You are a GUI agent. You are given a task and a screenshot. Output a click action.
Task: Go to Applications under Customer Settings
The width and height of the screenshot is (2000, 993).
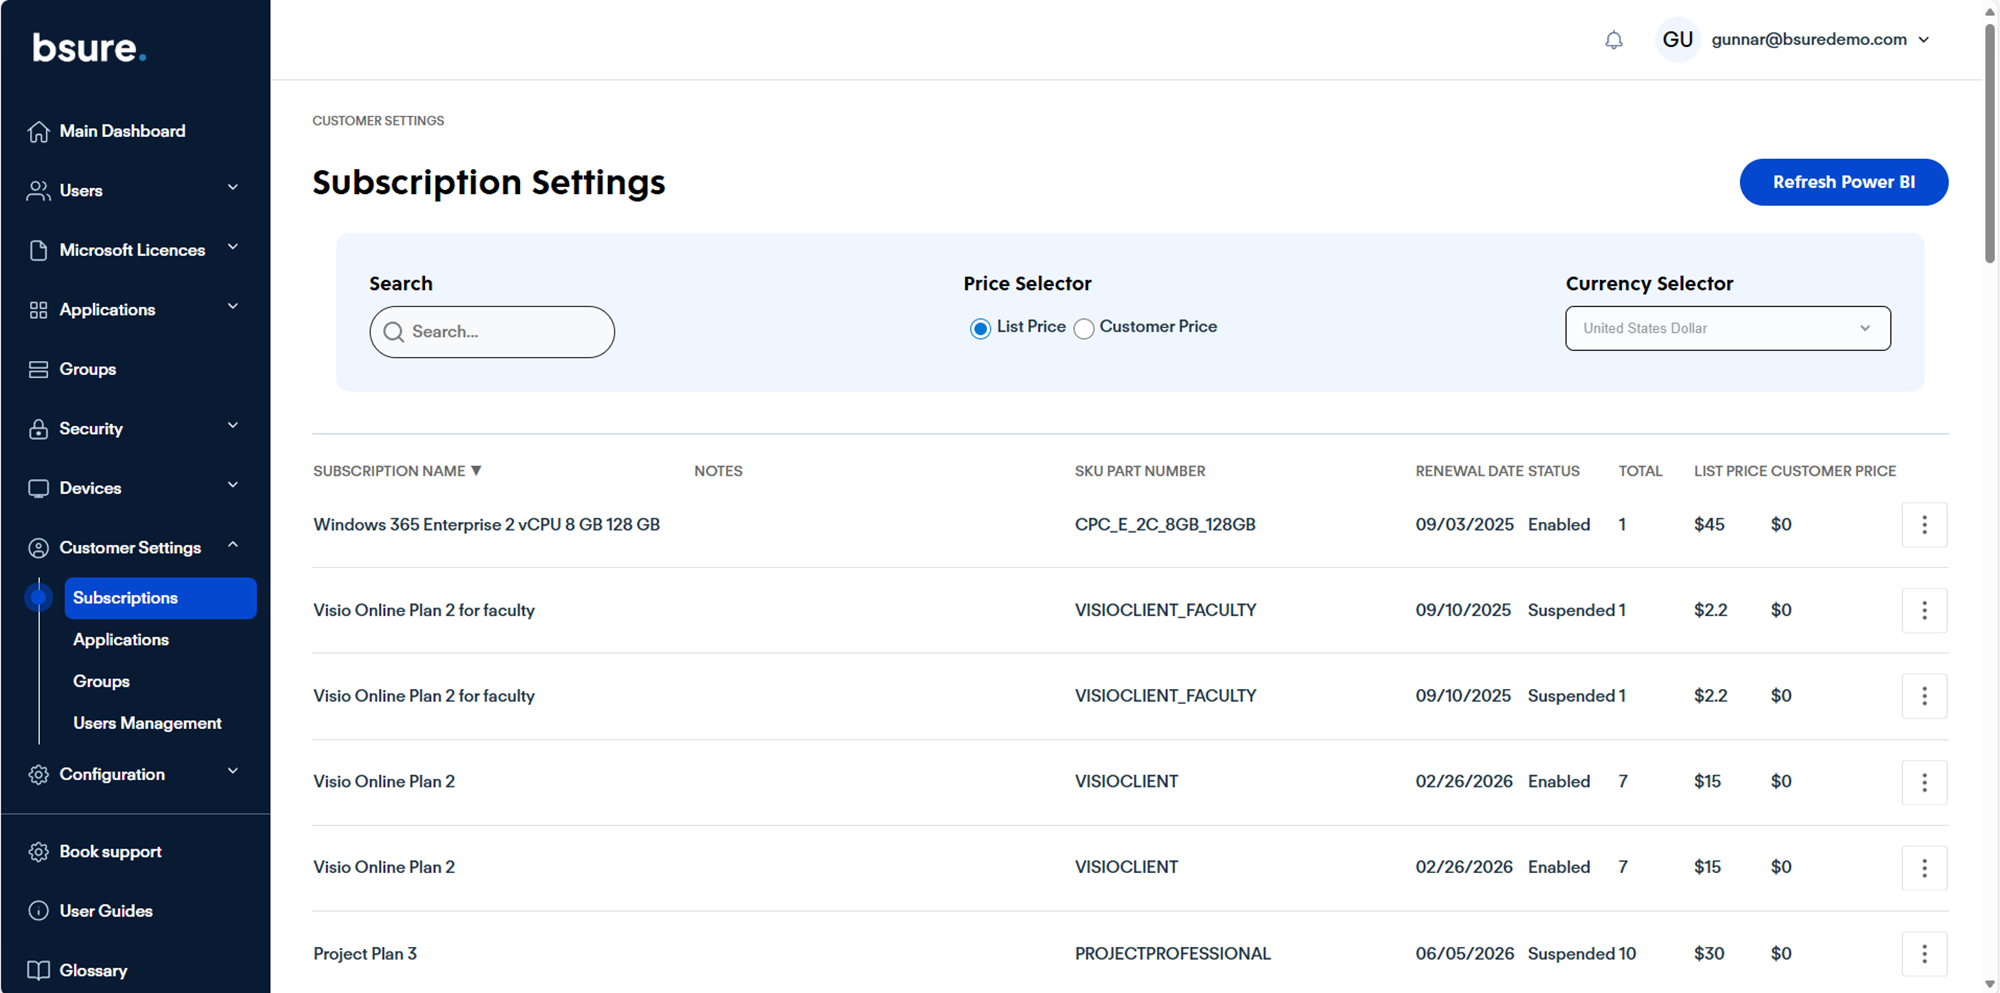point(121,640)
